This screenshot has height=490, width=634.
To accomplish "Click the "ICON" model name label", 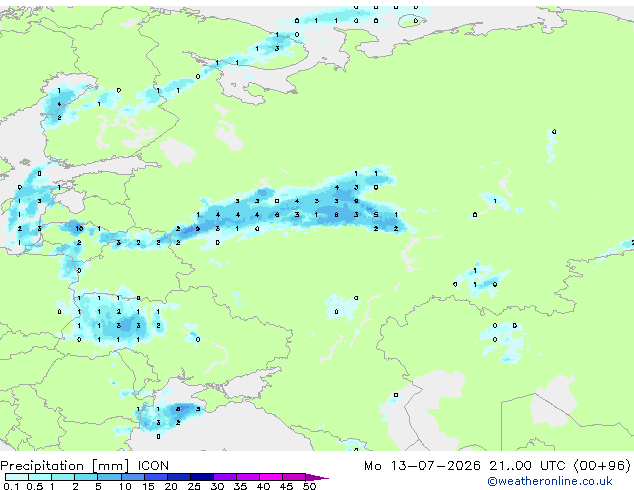I will (153, 466).
